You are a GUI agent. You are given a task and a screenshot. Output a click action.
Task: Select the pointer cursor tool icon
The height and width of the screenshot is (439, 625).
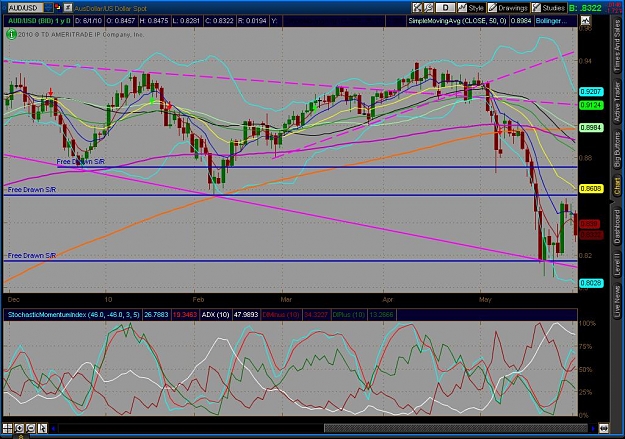pyautogui.click(x=42, y=428)
